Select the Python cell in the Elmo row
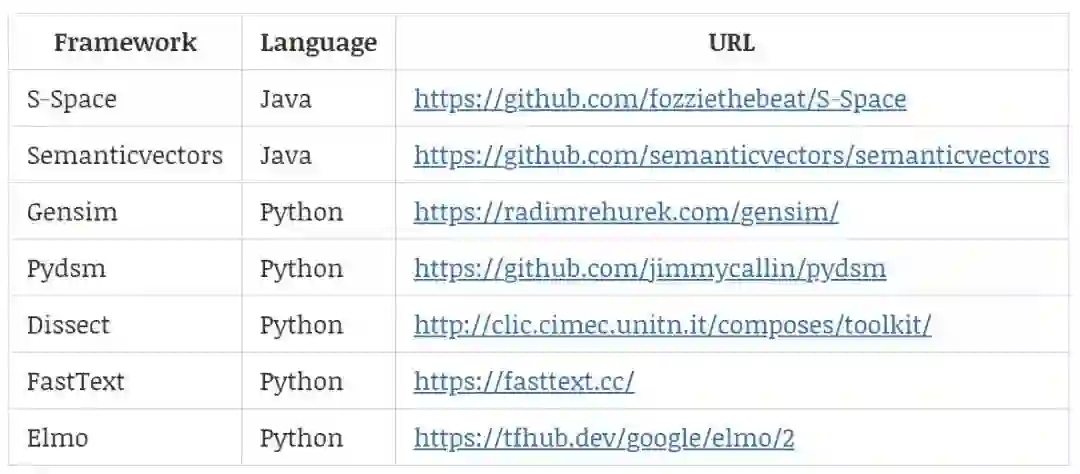Screen dimensions: 1080x474 [x=301, y=438]
